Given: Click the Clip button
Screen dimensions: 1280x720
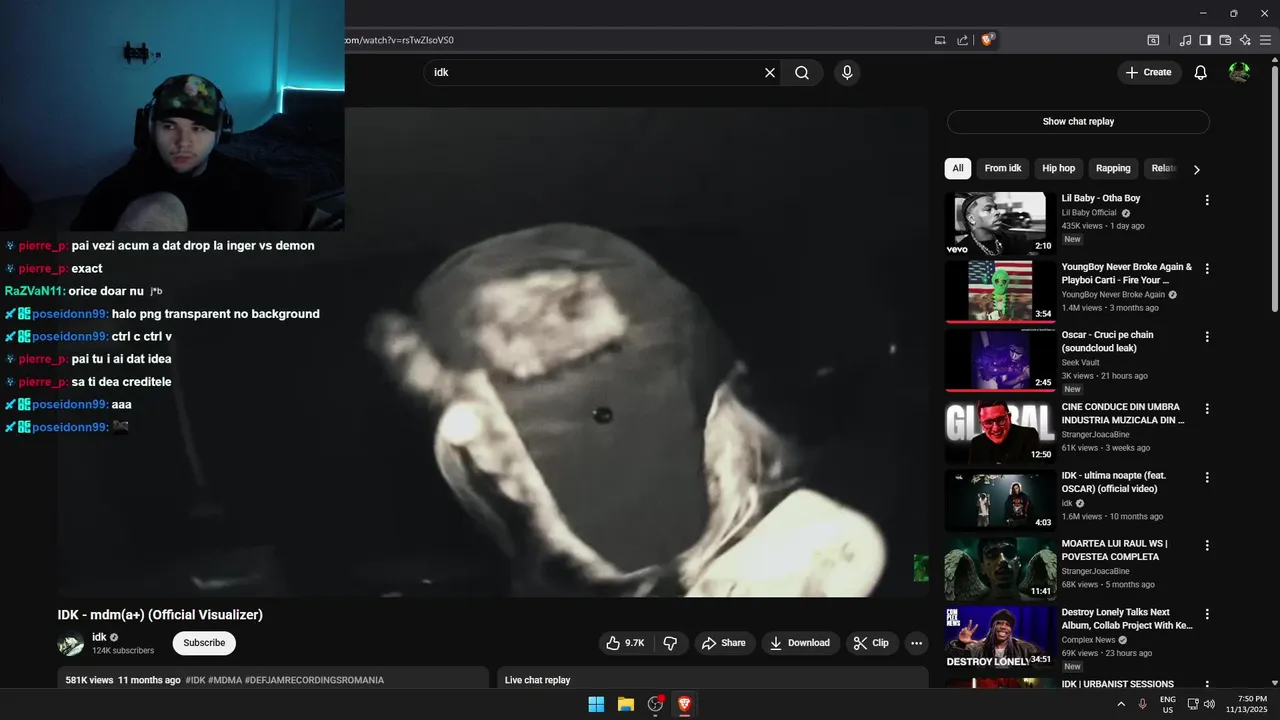Looking at the screenshot, I should click(x=872, y=643).
